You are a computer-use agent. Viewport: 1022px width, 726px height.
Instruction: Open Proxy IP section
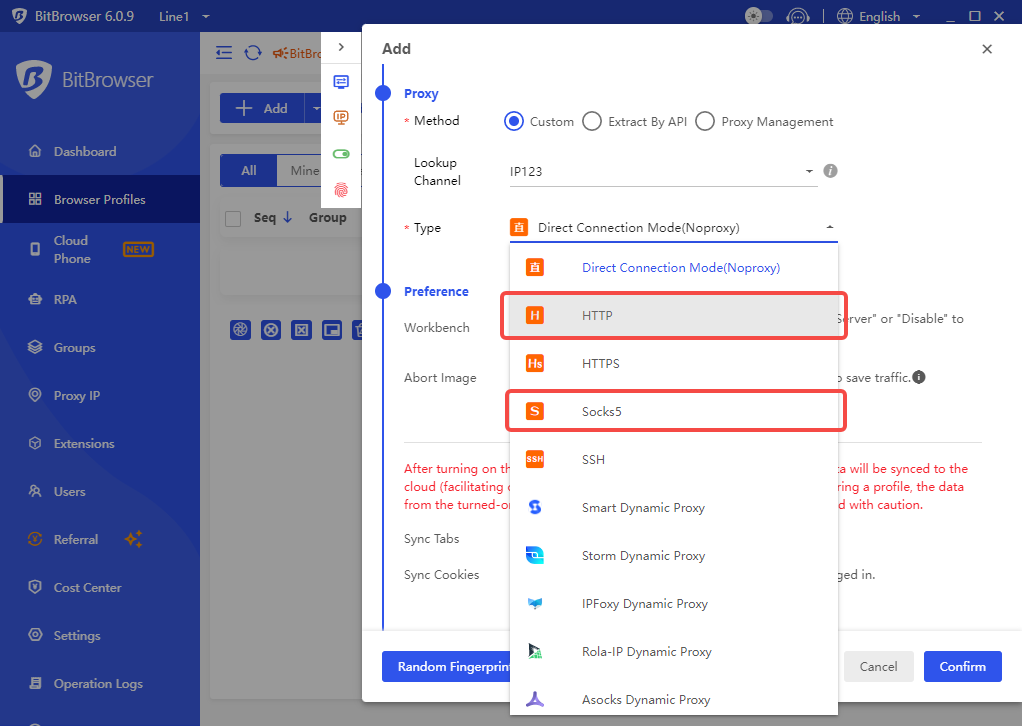[76, 396]
